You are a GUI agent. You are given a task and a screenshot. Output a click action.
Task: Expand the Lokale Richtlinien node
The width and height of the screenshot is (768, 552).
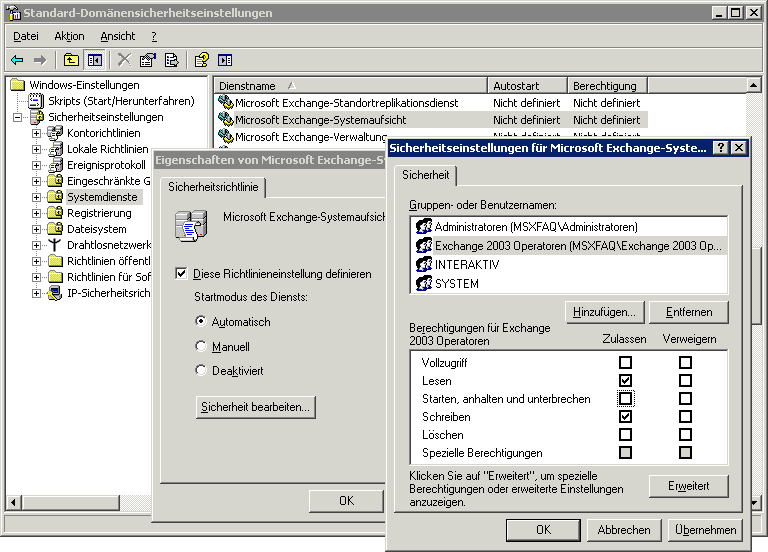pyautogui.click(x=36, y=149)
